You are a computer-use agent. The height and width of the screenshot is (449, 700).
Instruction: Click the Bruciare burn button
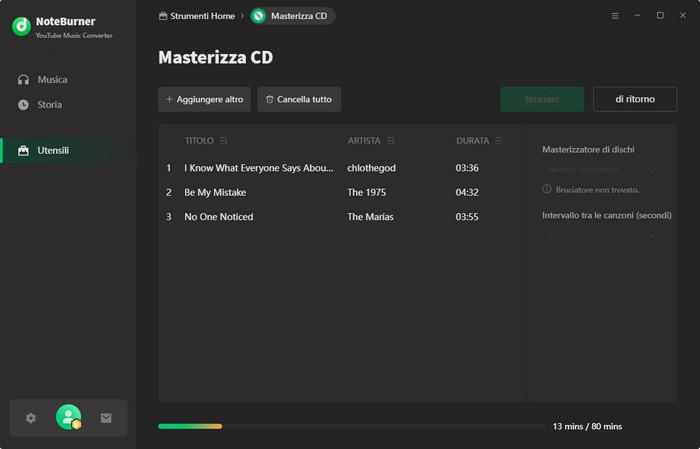point(542,99)
